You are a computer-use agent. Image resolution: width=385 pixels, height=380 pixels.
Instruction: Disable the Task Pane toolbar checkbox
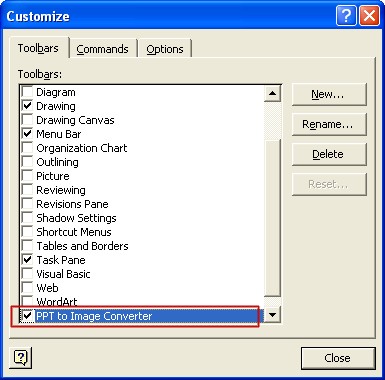(x=27, y=260)
